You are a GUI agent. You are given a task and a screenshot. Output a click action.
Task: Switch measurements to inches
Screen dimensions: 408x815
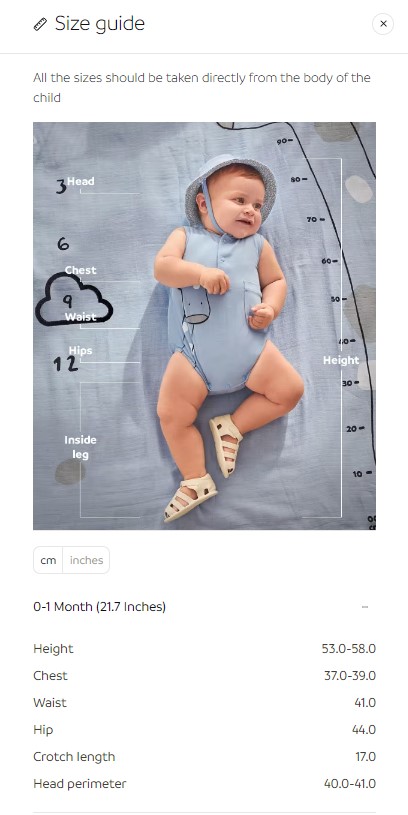pyautogui.click(x=86, y=560)
